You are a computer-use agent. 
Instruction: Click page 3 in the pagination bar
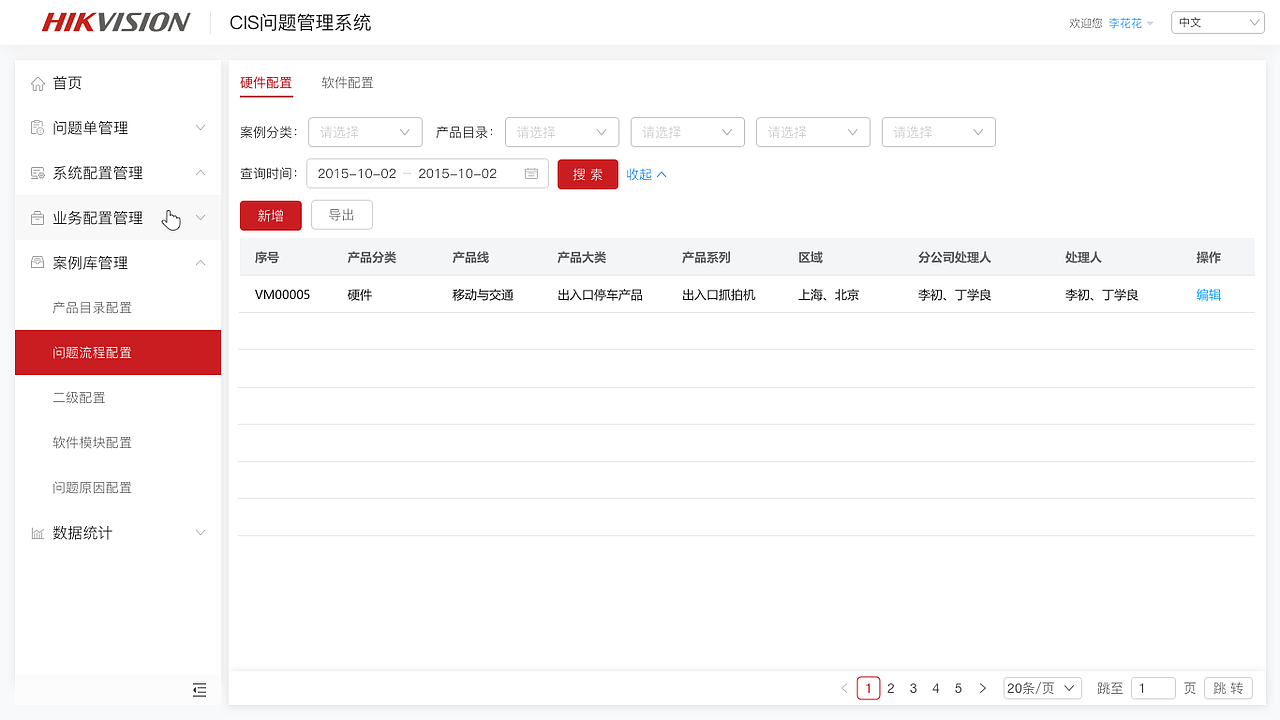[913, 688]
